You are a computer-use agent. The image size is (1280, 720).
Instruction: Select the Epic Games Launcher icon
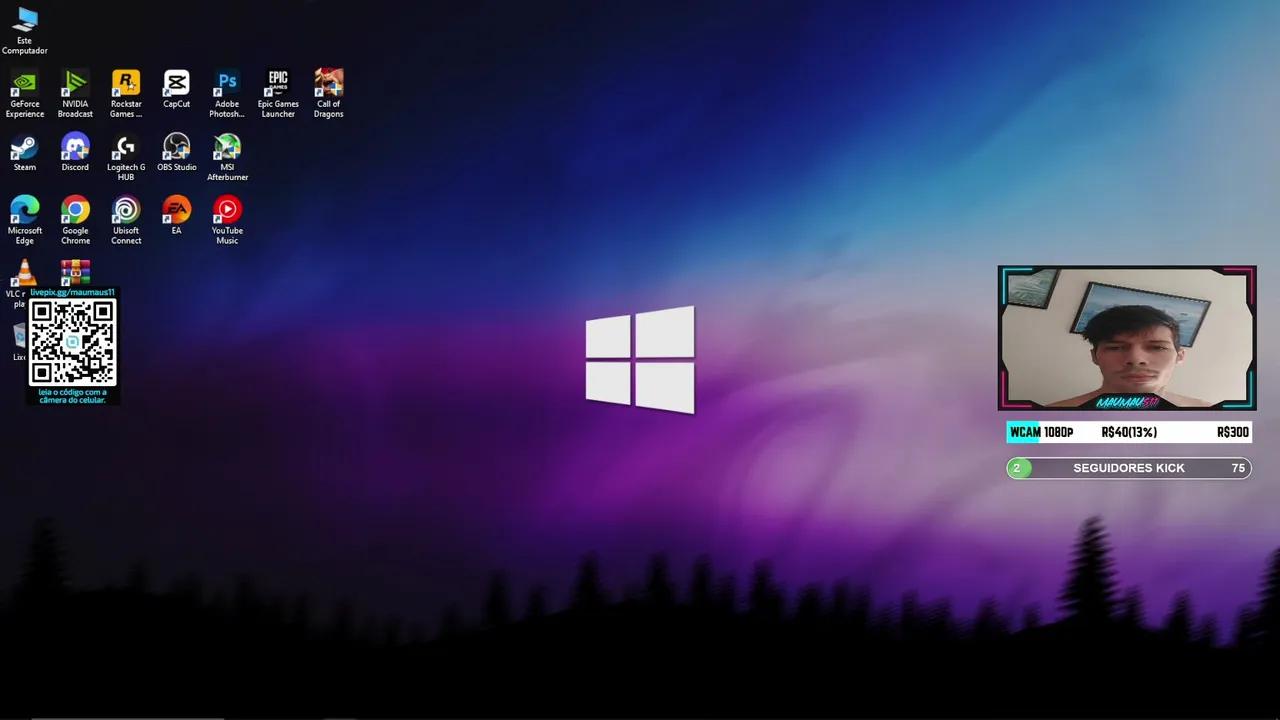[278, 94]
